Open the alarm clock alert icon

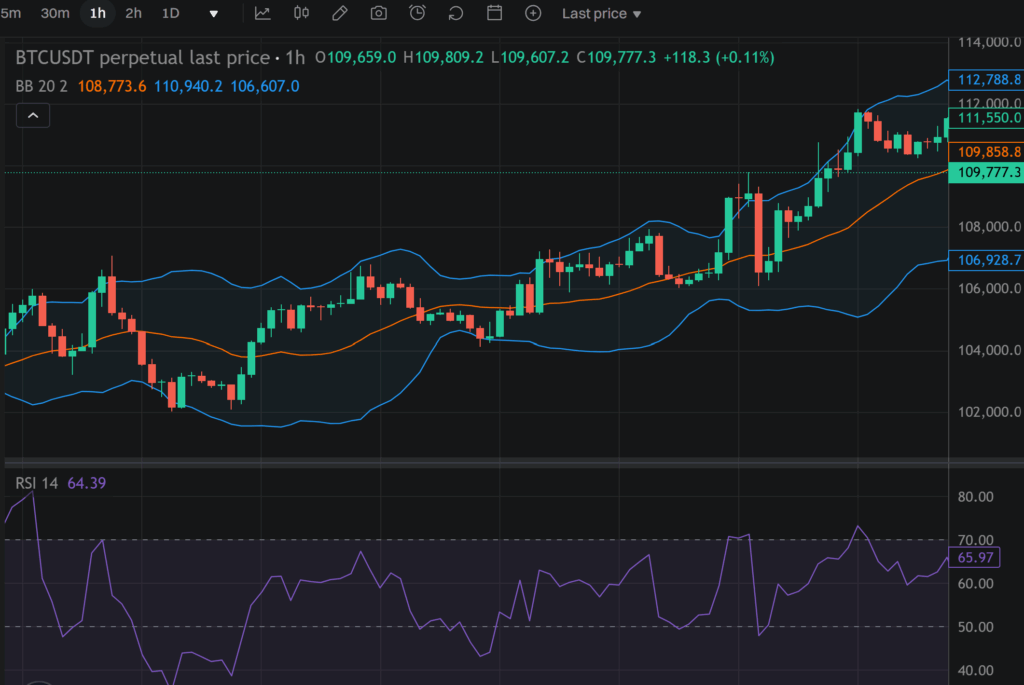click(417, 13)
